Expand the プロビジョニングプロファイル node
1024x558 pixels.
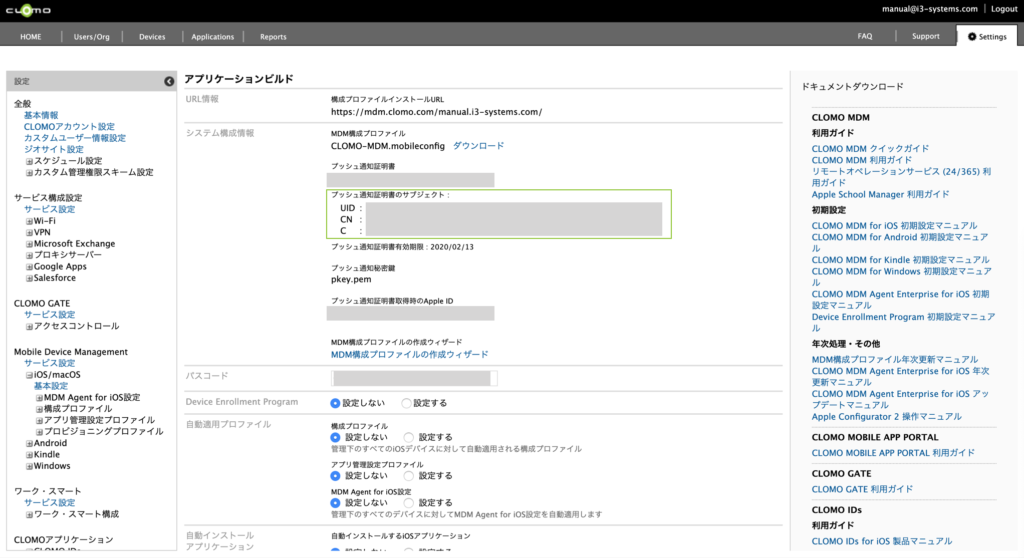(39, 433)
